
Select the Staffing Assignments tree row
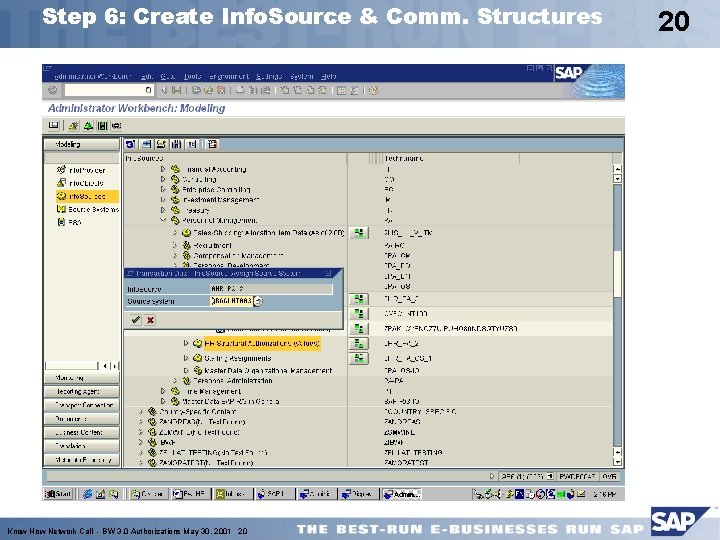tap(237, 358)
